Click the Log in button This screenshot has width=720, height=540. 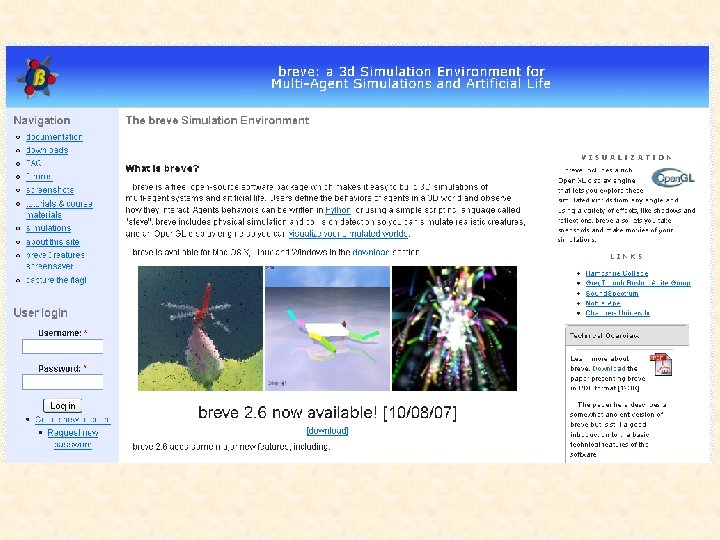pyautogui.click(x=62, y=405)
